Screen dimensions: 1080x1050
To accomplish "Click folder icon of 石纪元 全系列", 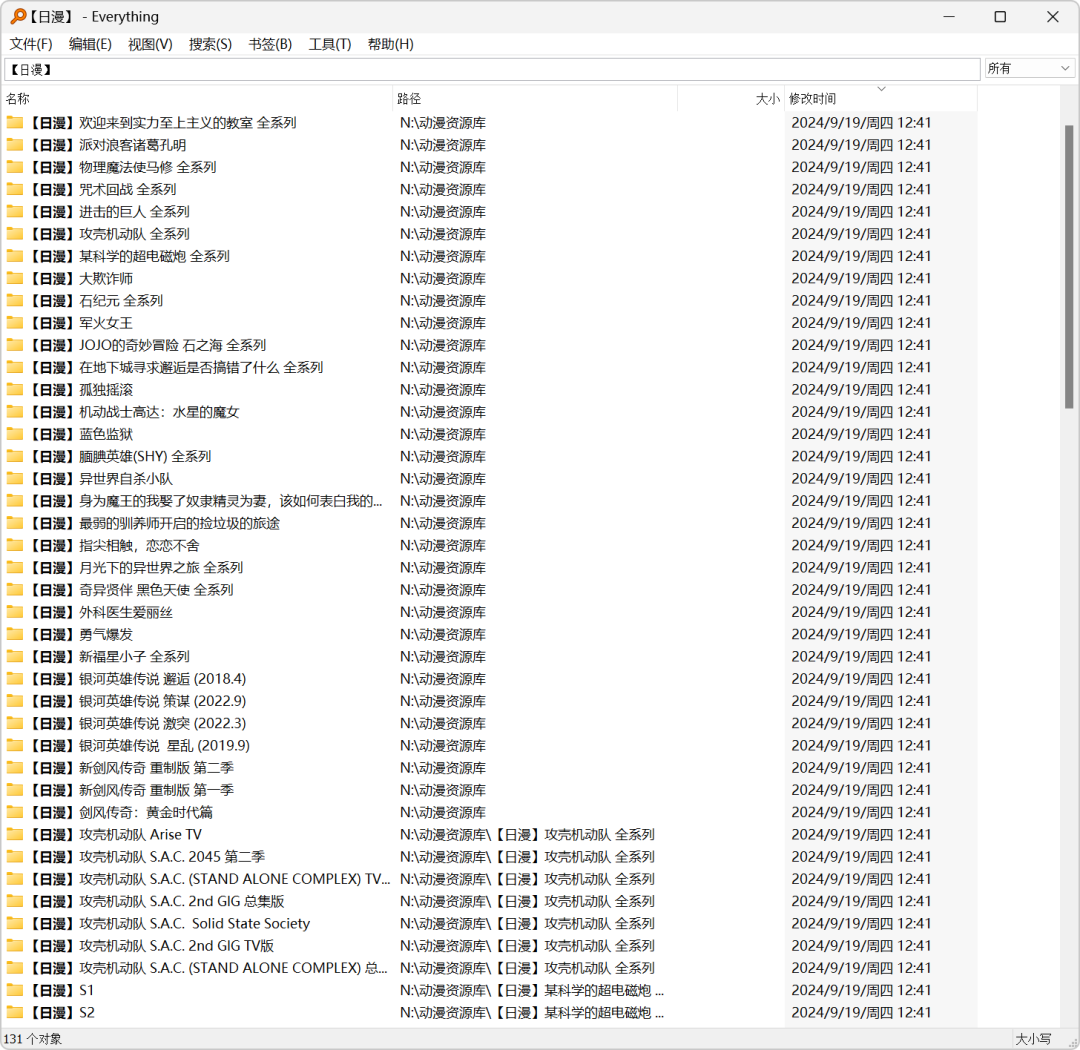I will tap(14, 301).
